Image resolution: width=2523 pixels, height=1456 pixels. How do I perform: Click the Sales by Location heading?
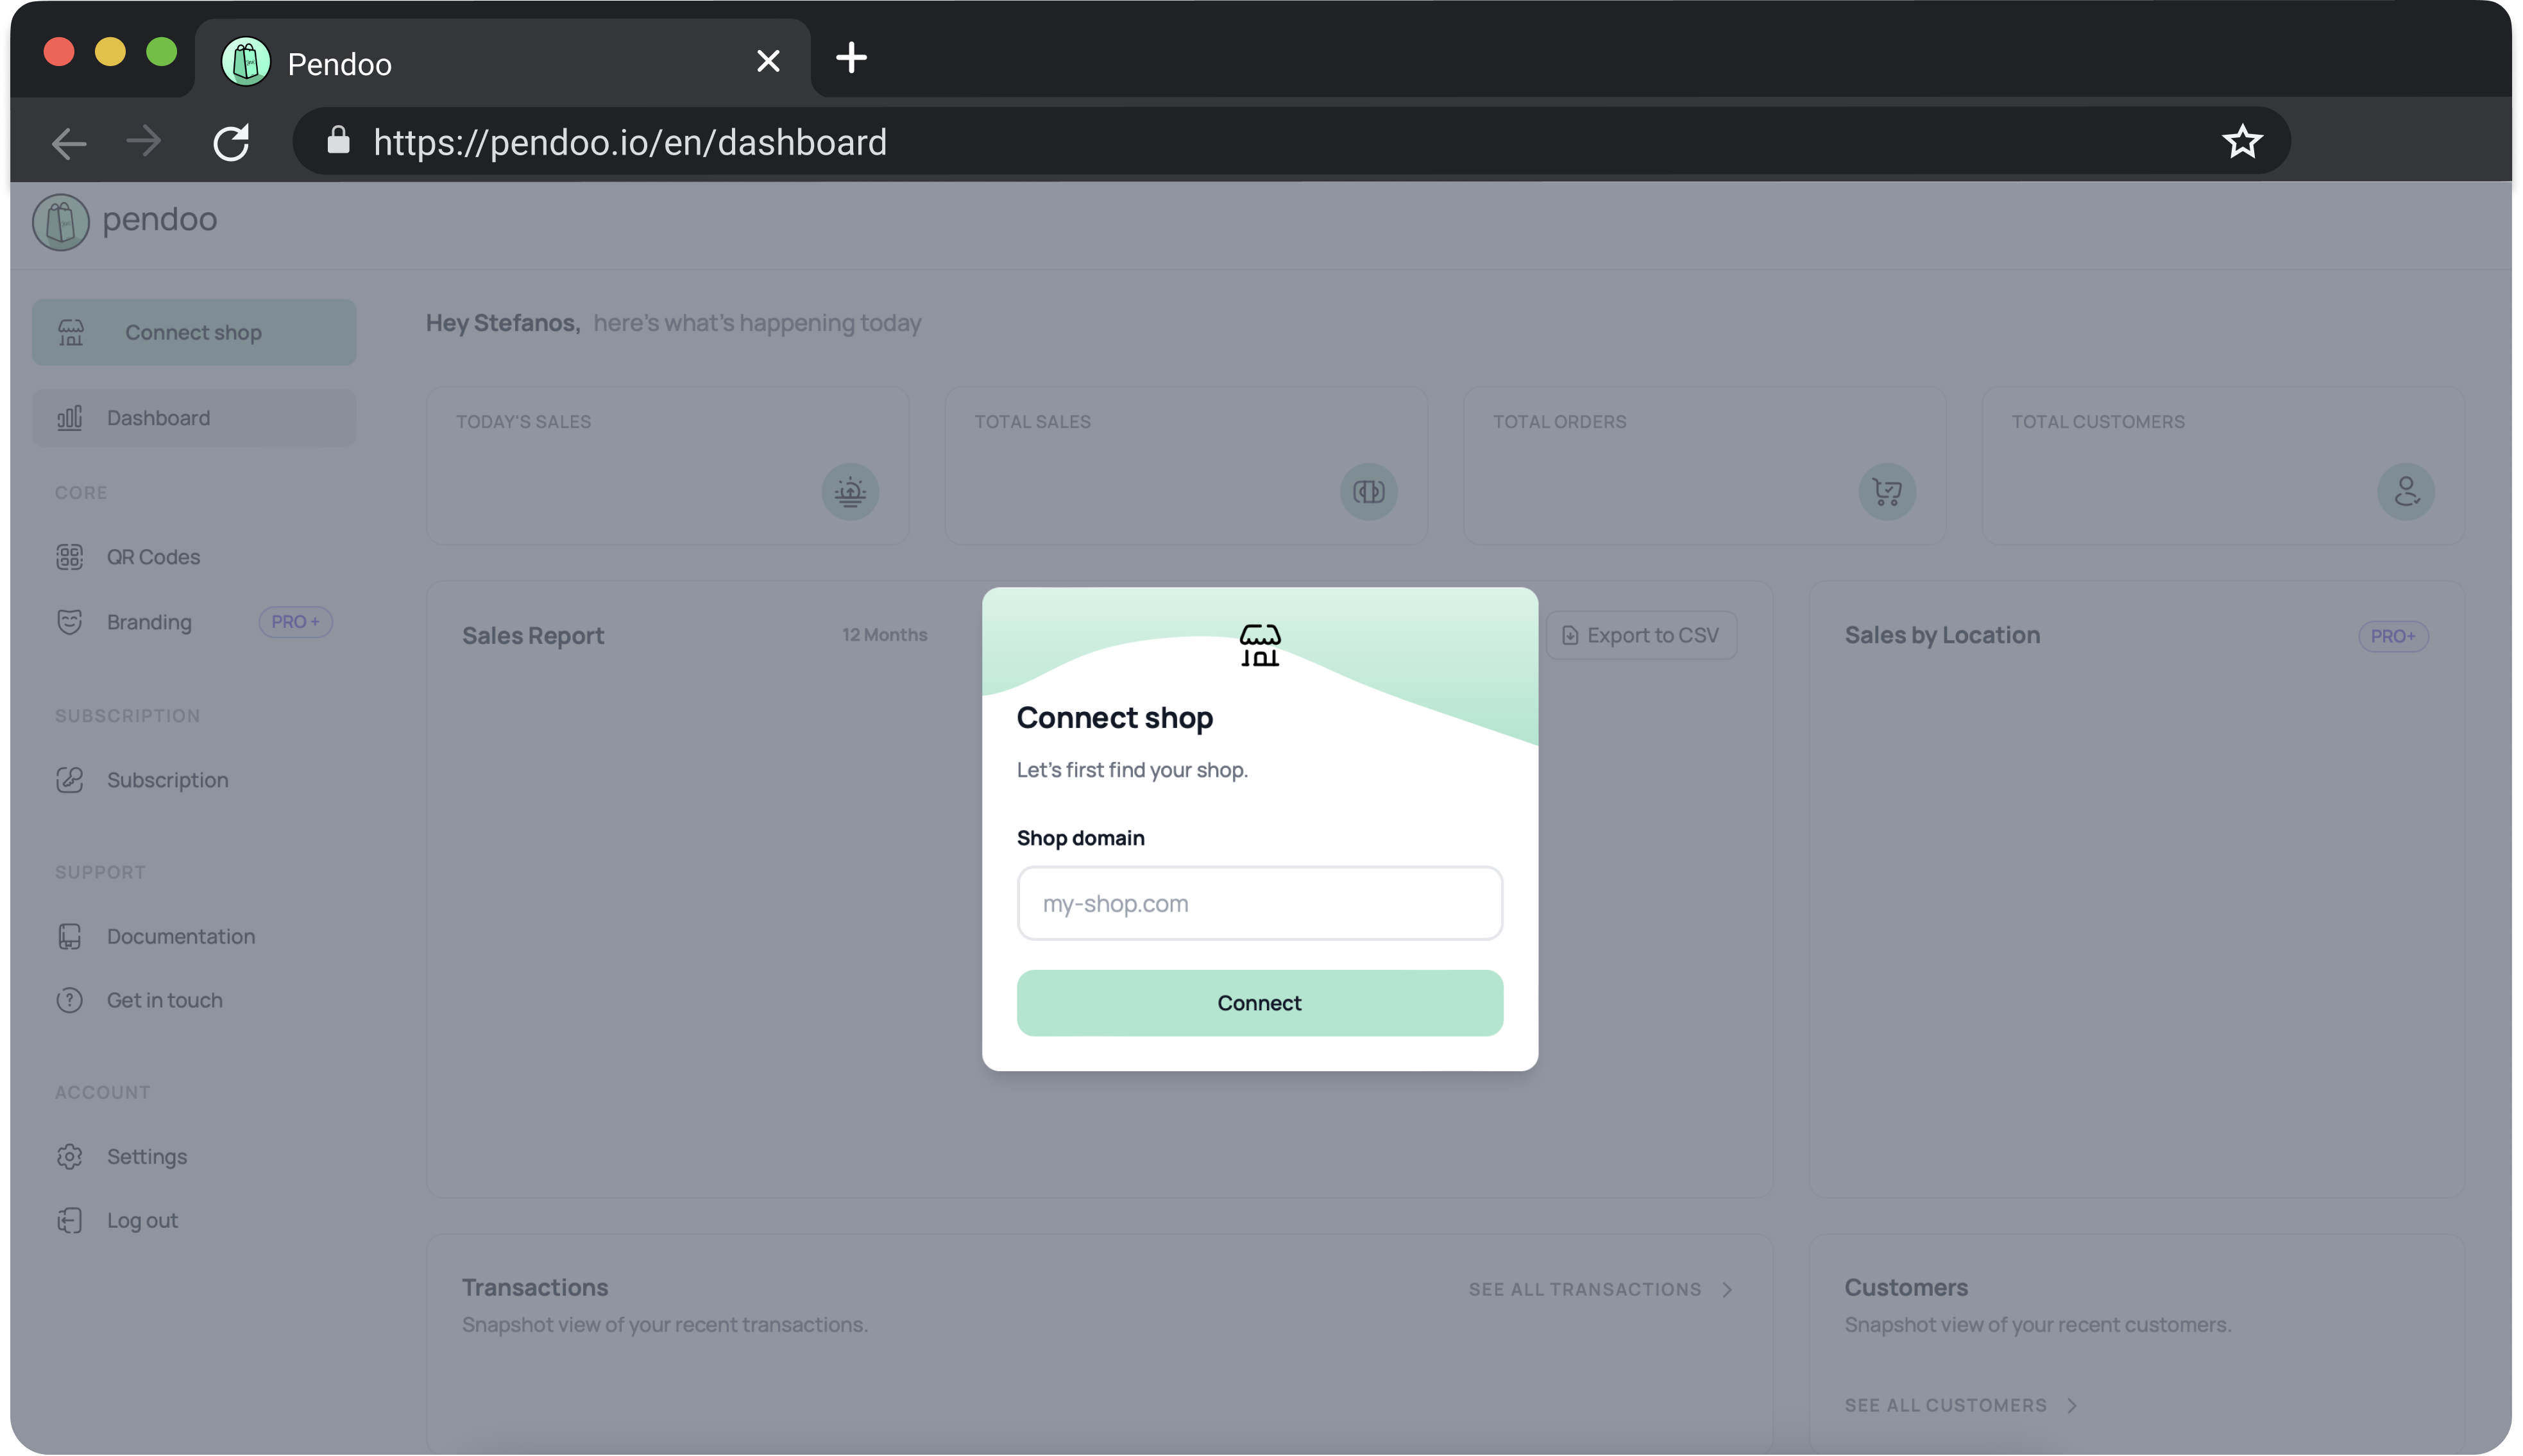point(1942,635)
